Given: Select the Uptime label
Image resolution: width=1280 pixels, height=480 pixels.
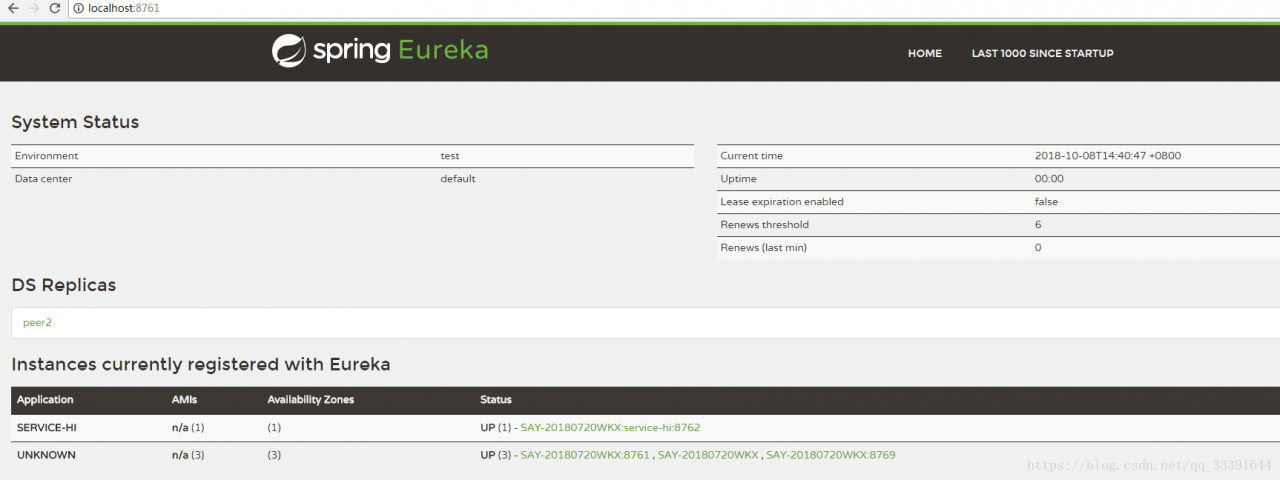Looking at the screenshot, I should click(738, 179).
